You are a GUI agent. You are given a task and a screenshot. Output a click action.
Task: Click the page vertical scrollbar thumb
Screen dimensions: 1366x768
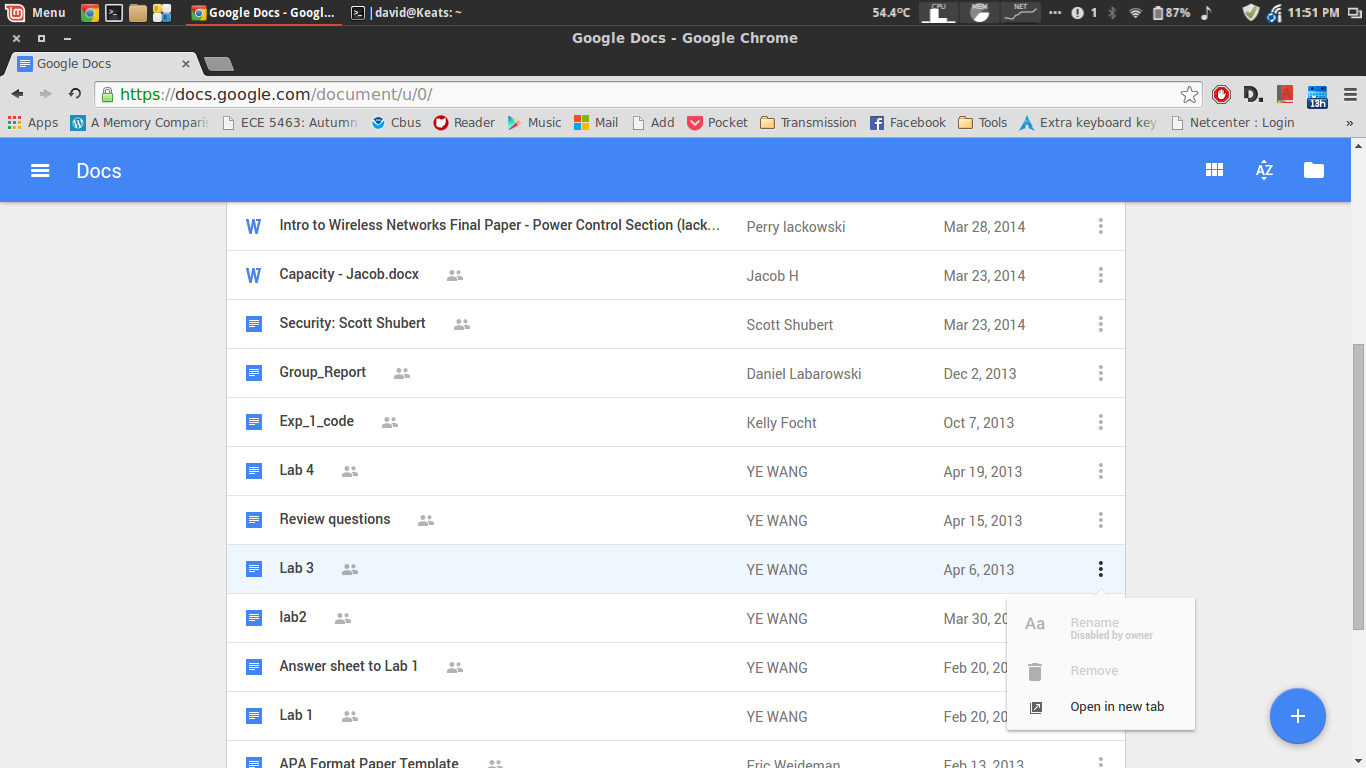[1358, 486]
